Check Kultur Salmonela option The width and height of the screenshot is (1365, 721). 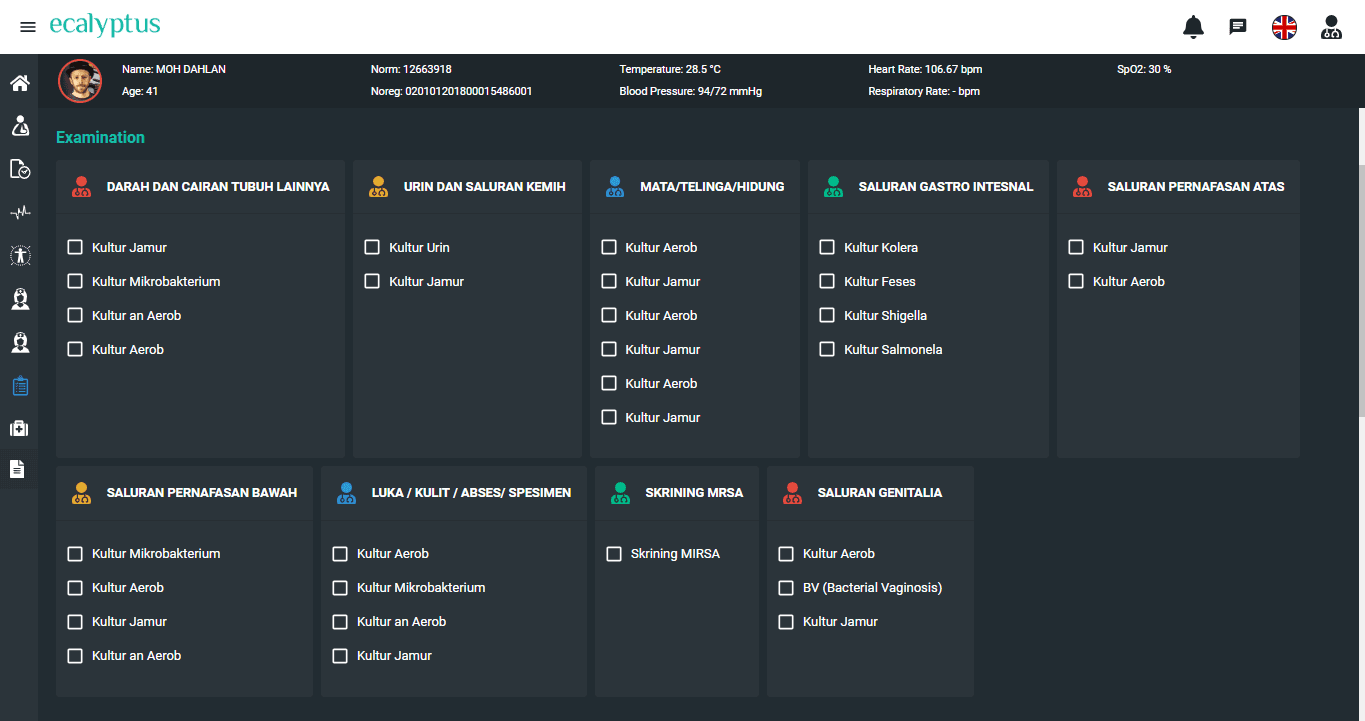click(827, 349)
